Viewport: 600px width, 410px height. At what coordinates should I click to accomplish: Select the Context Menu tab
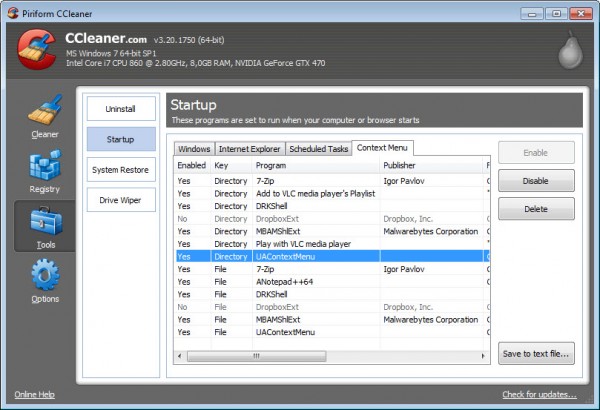click(x=382, y=148)
